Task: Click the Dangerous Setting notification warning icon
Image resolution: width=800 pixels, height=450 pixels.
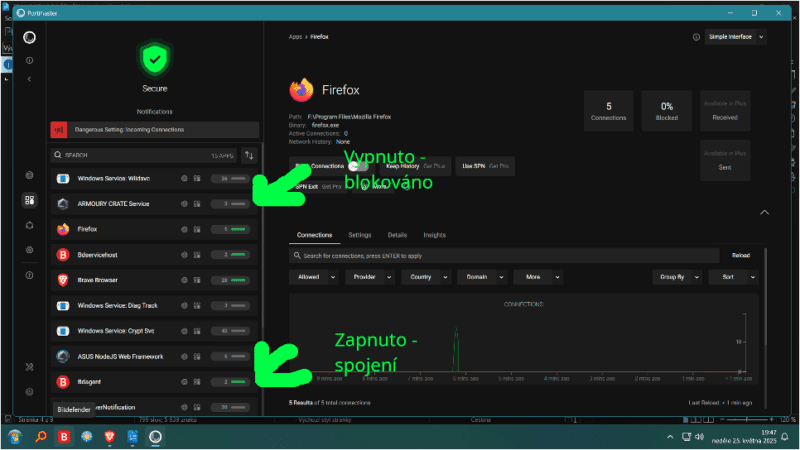Action: point(59,130)
